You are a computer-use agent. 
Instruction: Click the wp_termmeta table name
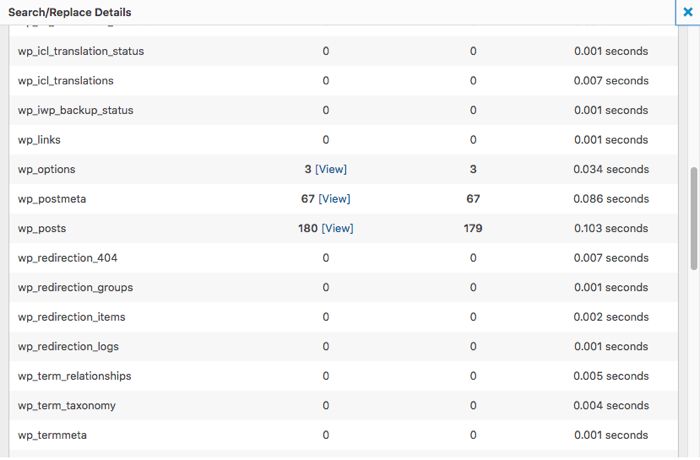click(54, 435)
